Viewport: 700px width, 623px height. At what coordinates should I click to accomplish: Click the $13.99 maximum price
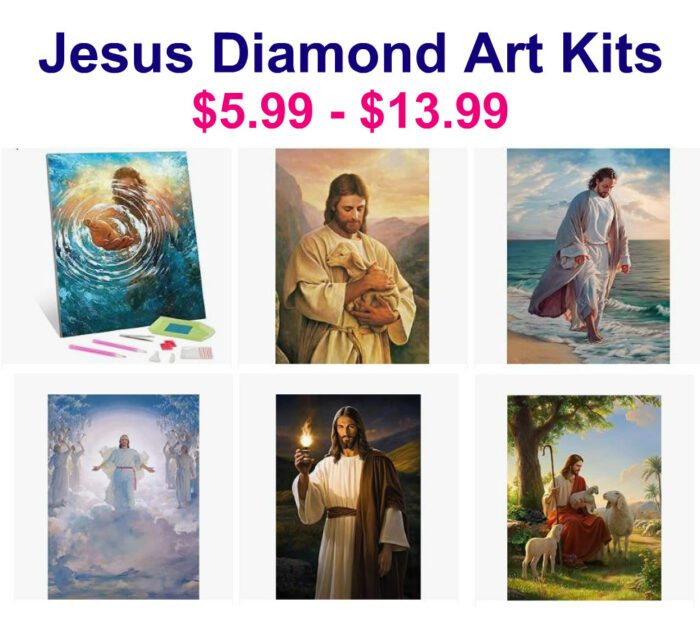click(433, 111)
